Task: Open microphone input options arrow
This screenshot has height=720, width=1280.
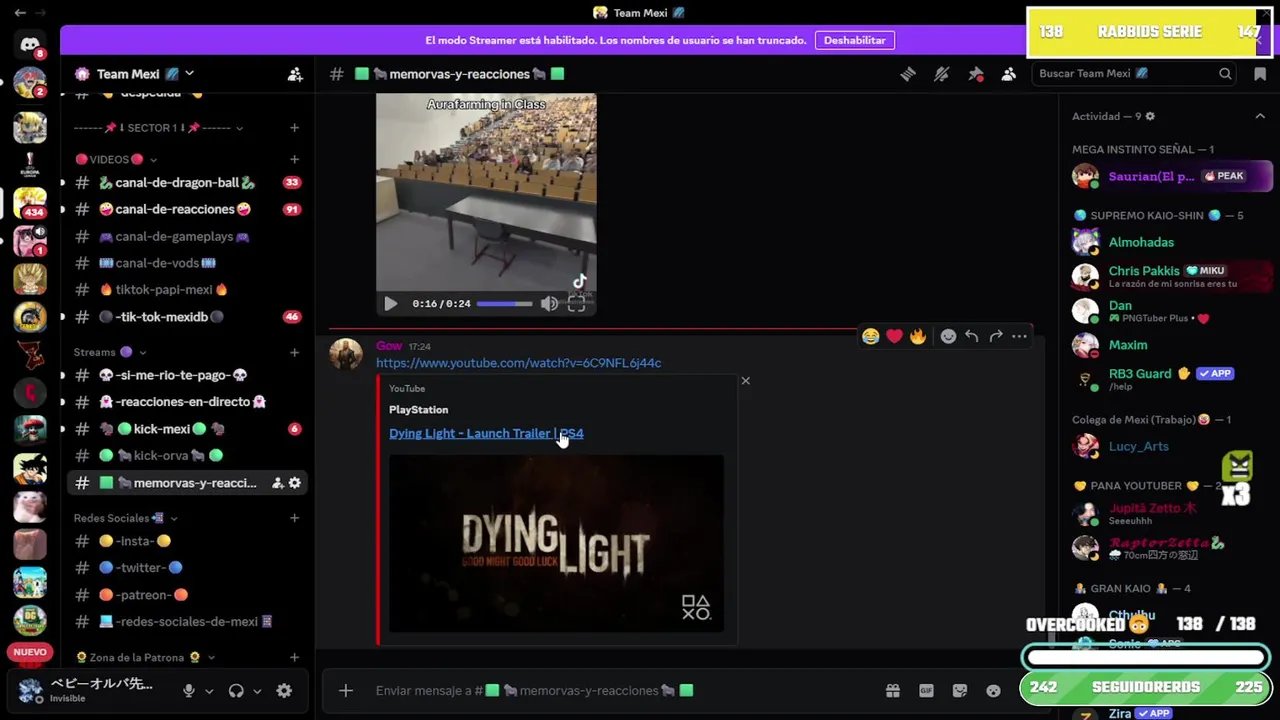Action: point(209,691)
